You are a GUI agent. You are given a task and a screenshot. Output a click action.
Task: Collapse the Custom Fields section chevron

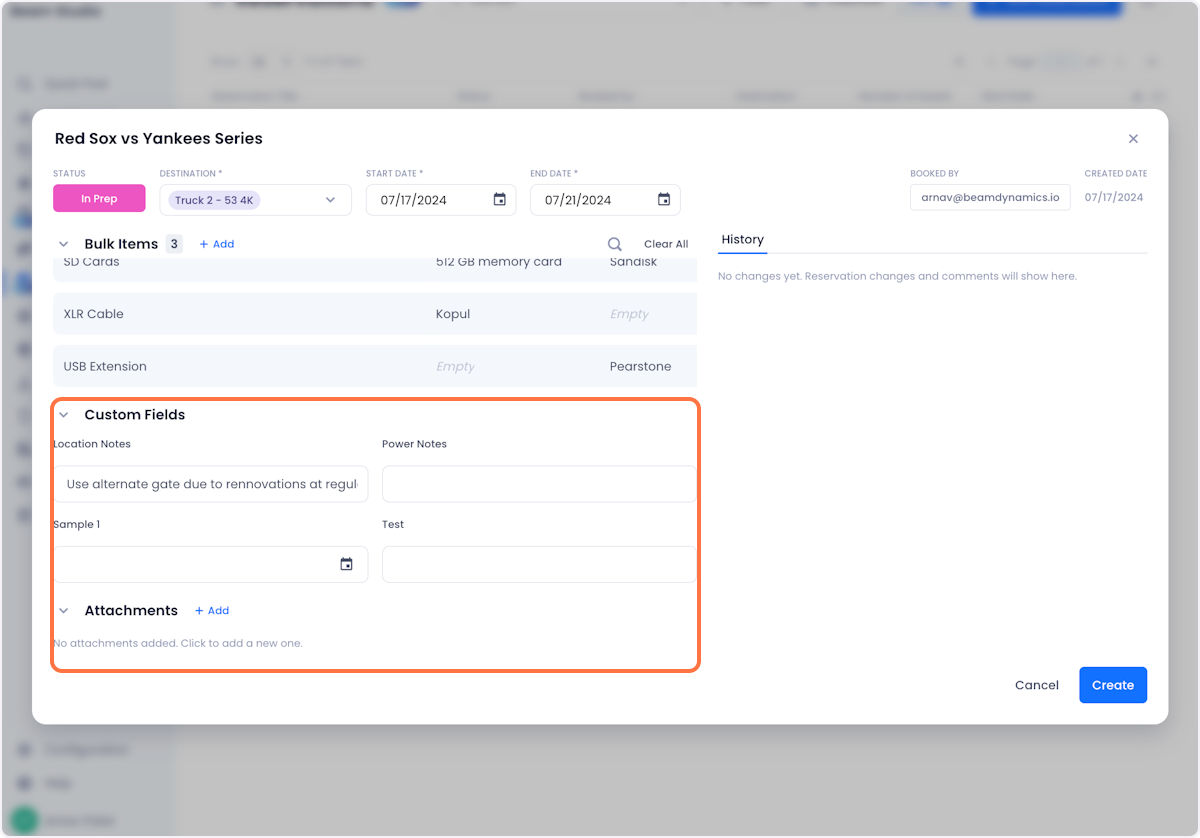point(63,415)
